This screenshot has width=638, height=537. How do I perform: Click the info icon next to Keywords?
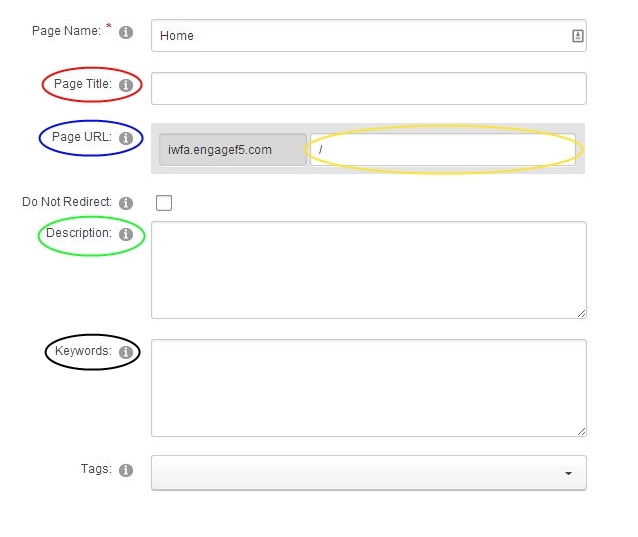point(126,352)
